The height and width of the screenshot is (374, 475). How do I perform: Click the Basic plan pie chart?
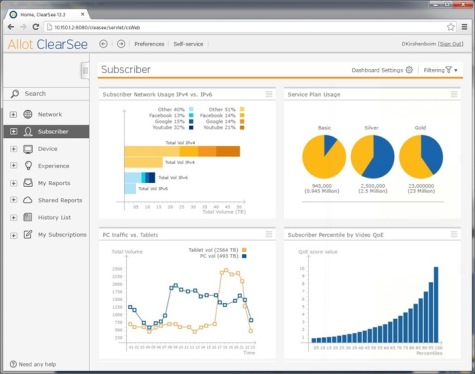[x=324, y=157]
